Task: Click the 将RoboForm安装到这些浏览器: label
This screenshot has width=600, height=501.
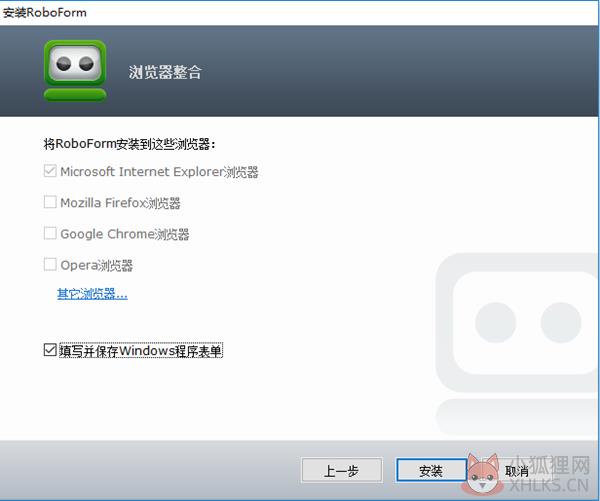Action: click(x=129, y=144)
